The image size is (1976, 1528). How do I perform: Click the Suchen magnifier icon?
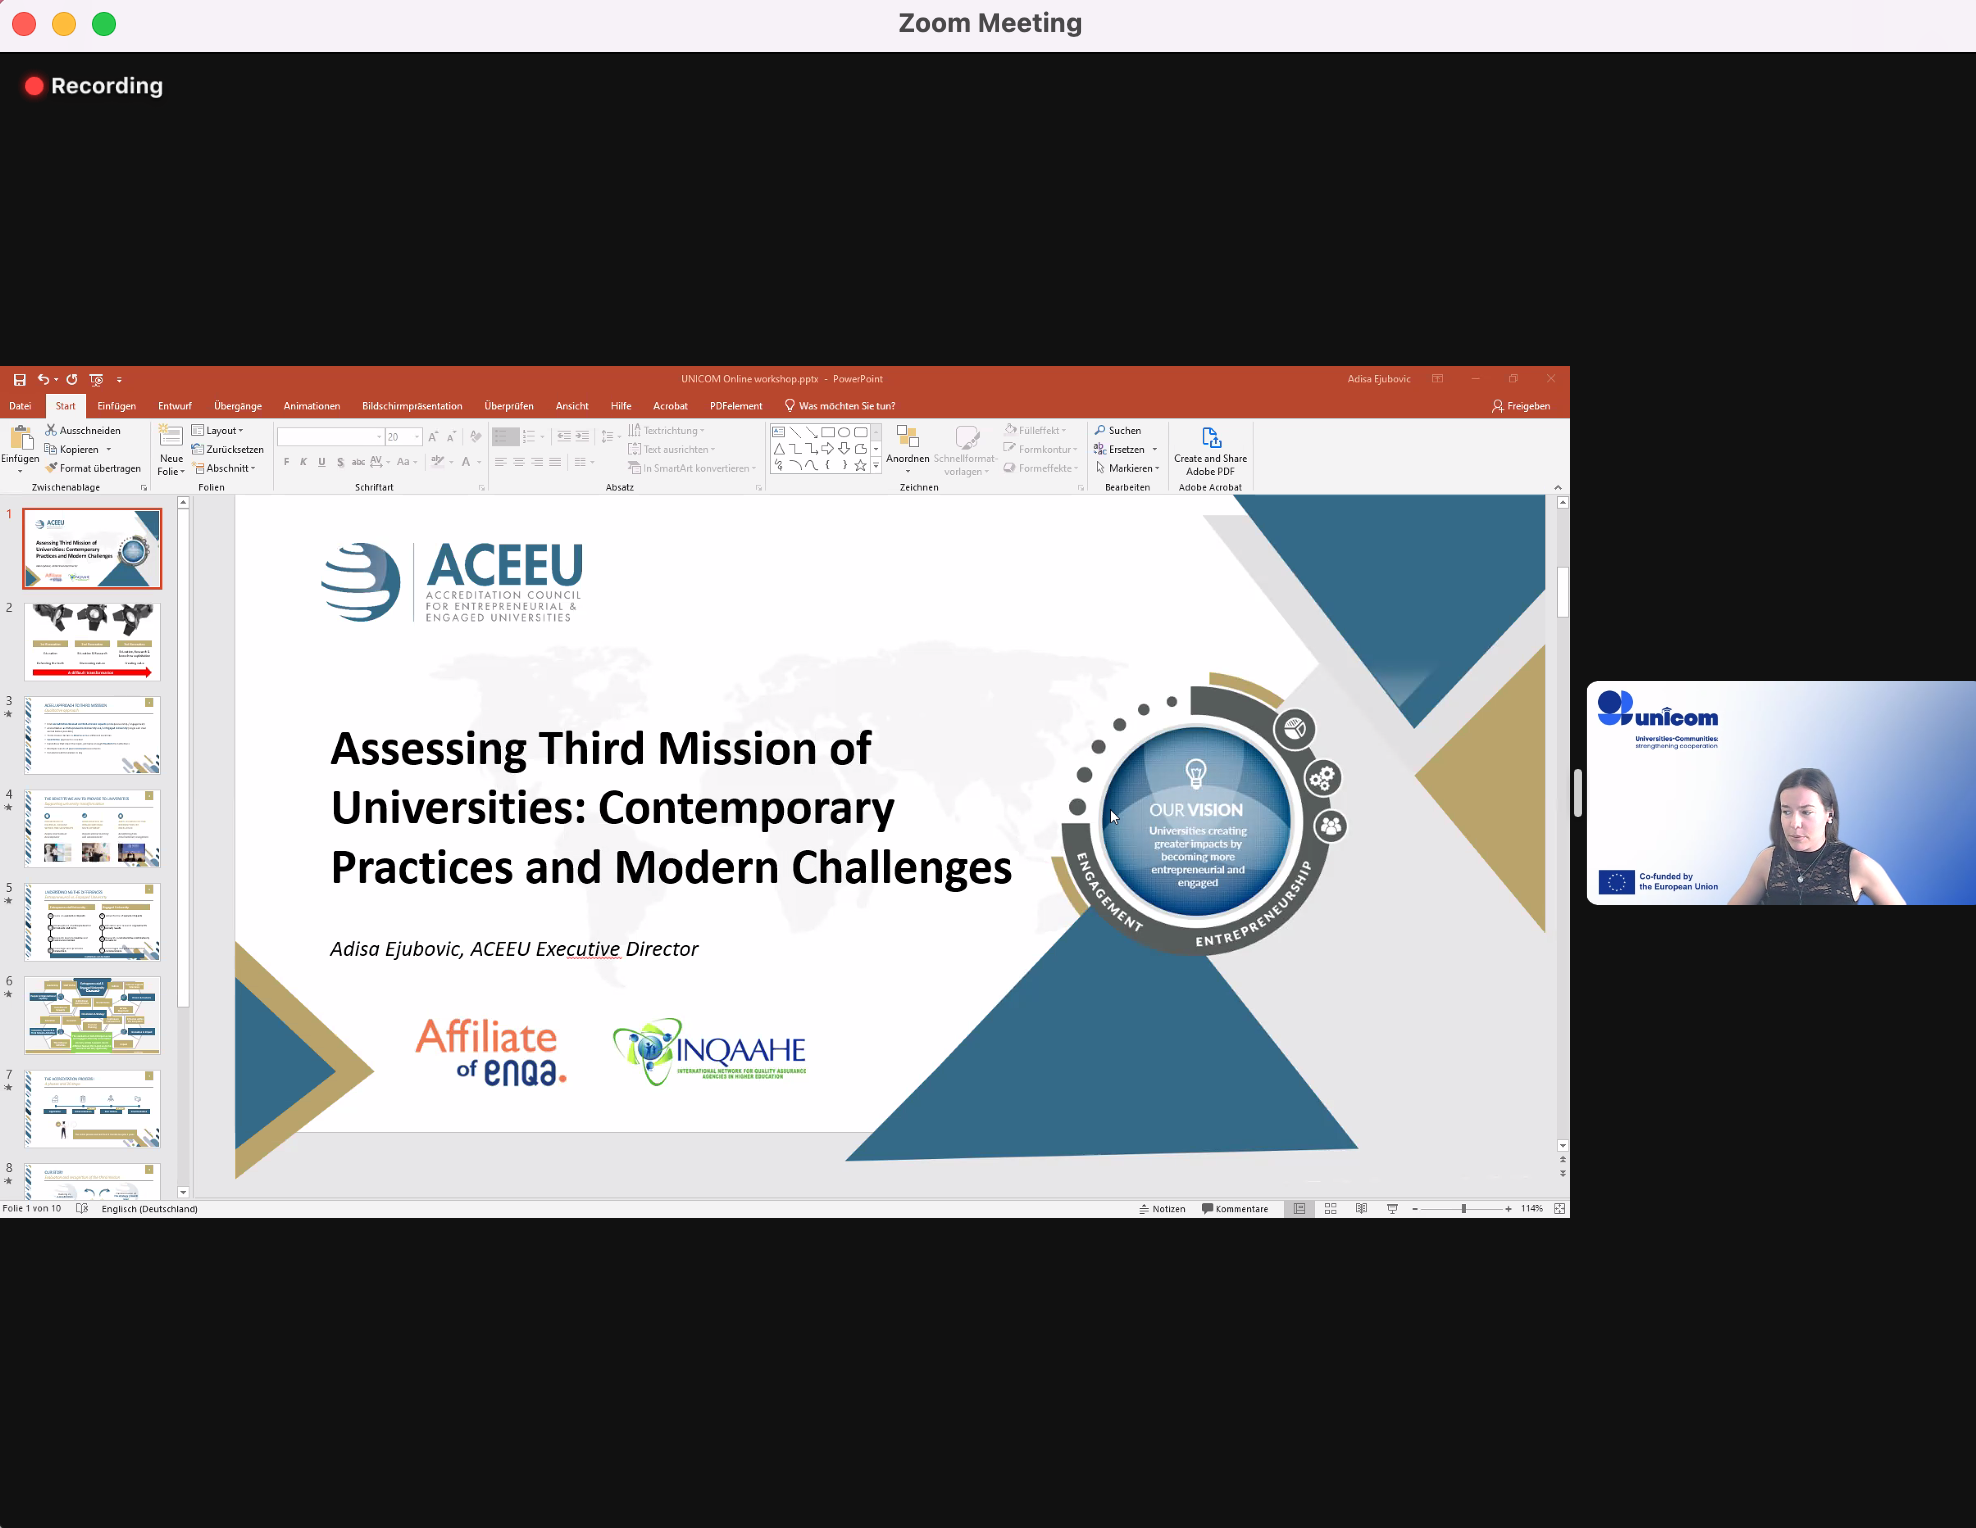[1100, 430]
